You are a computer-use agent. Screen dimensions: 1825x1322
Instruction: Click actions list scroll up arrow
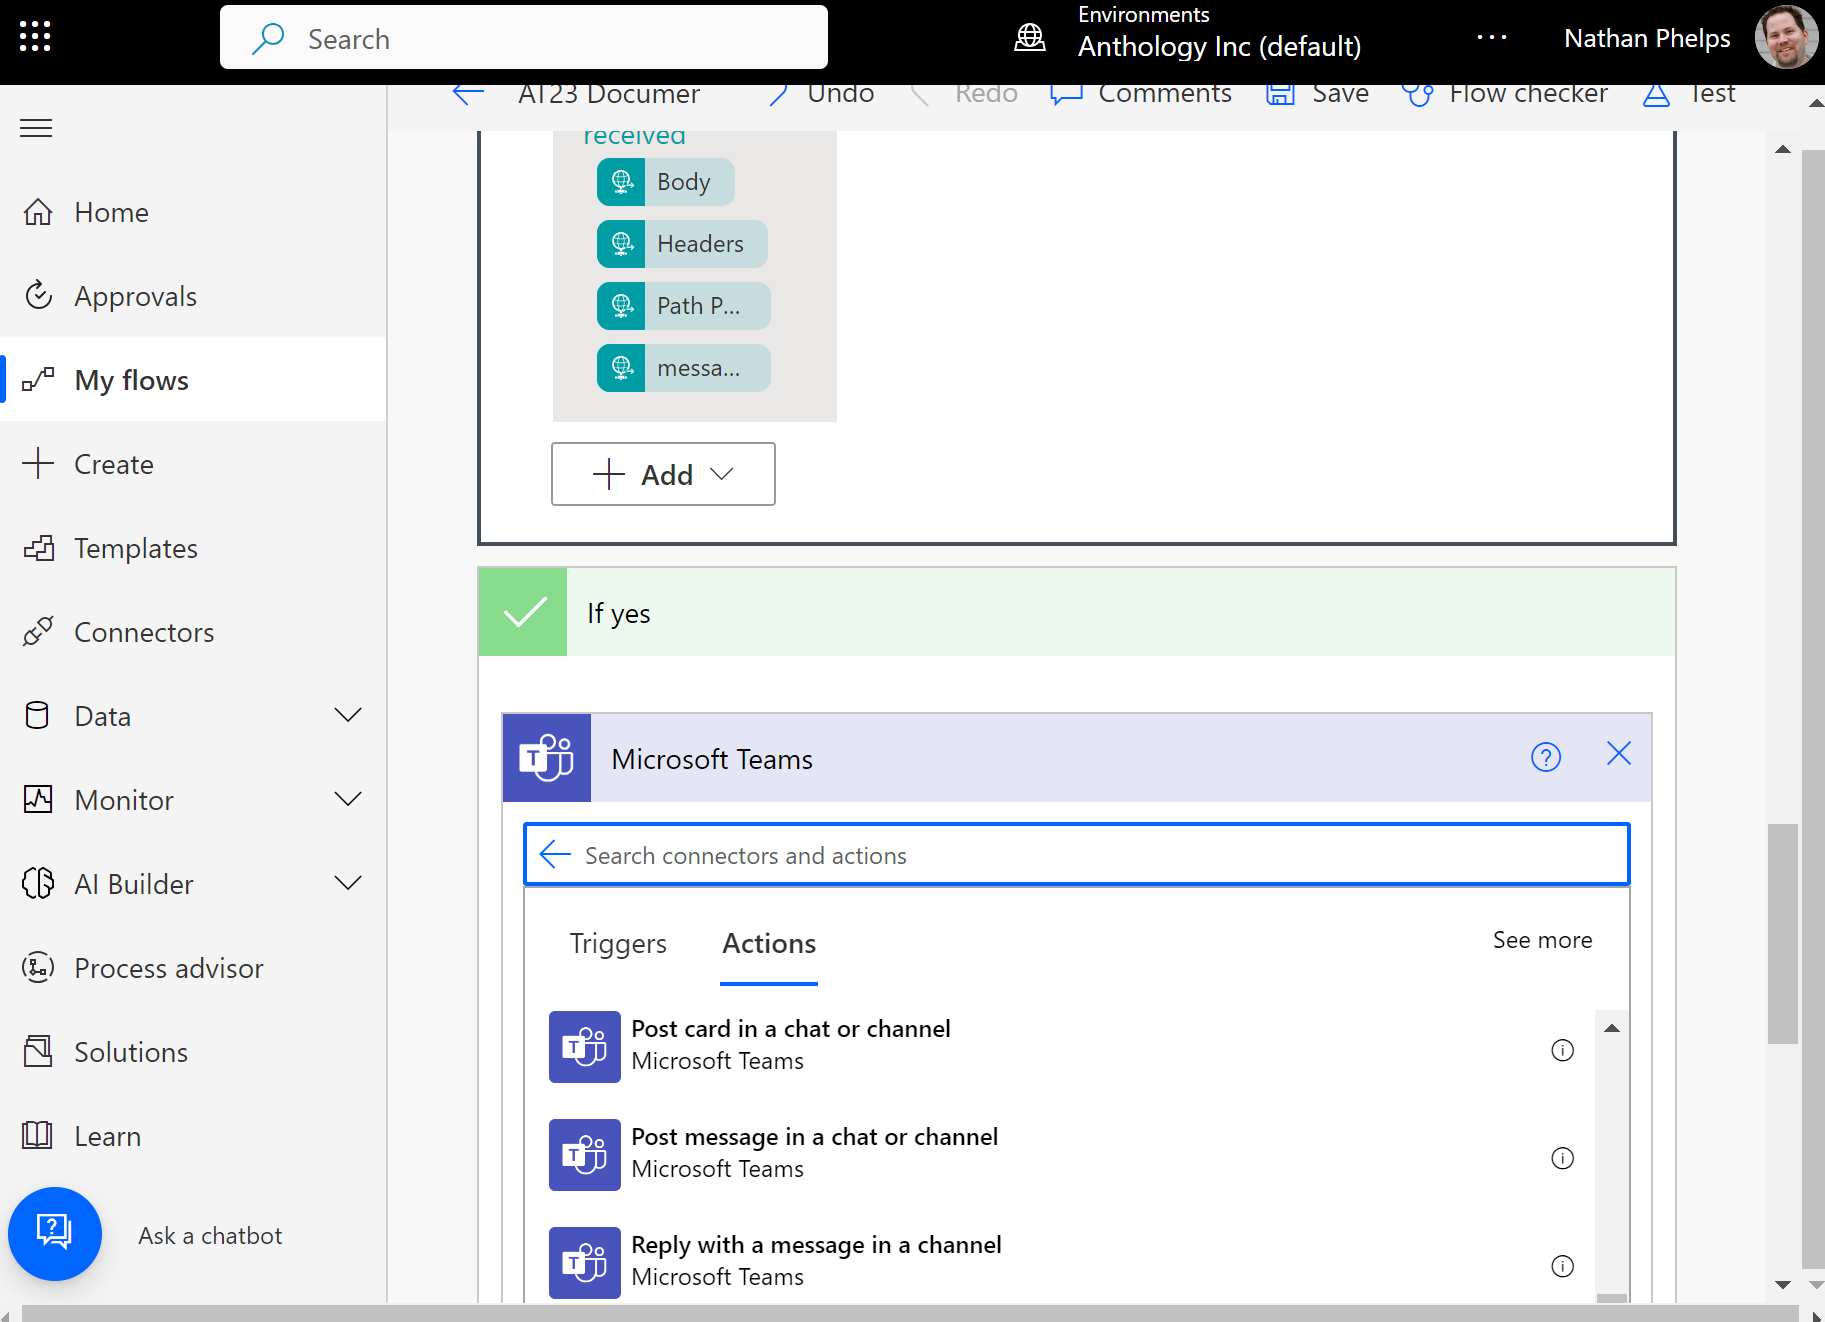click(x=1612, y=1028)
